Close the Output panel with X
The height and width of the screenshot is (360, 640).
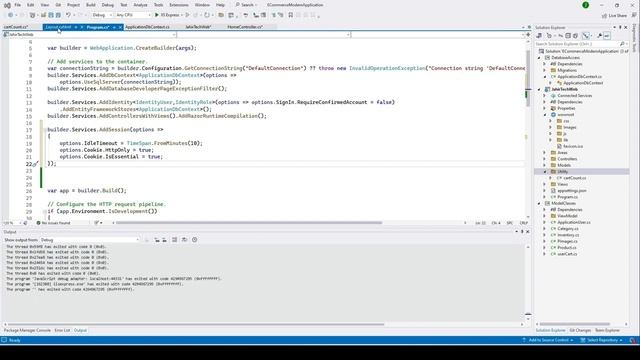tap(527, 232)
